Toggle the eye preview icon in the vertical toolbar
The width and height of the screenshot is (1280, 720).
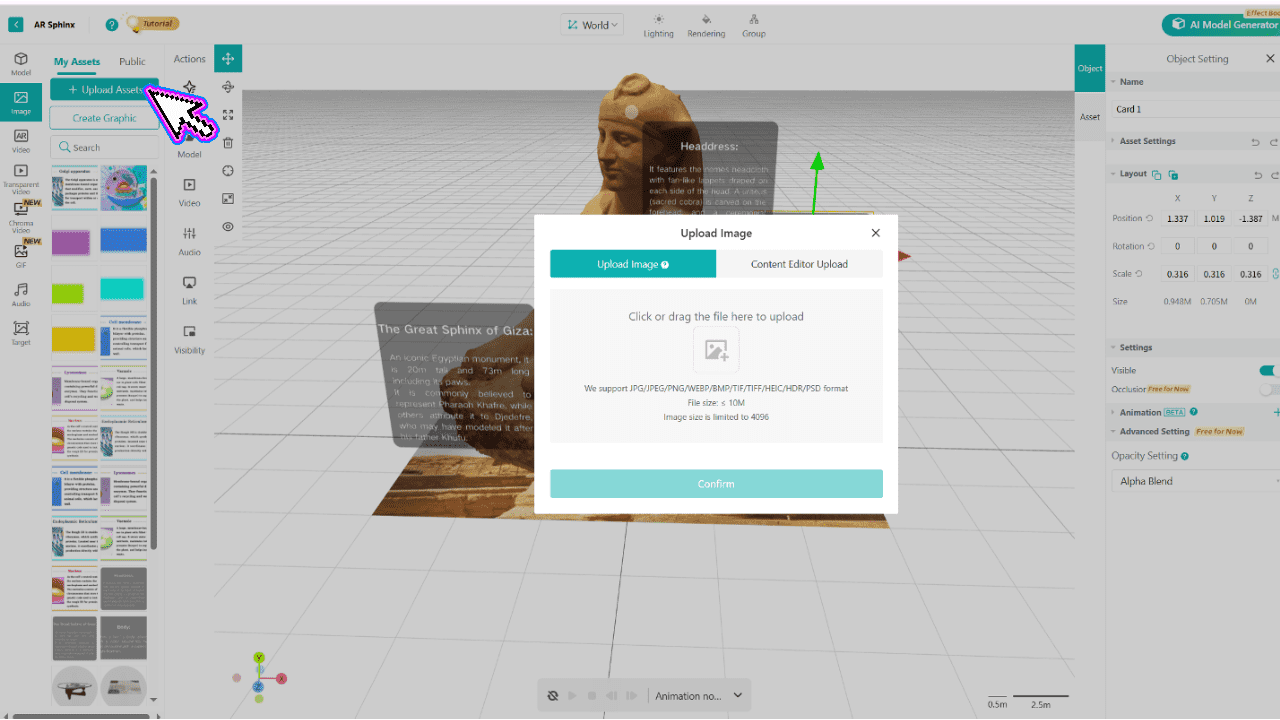coord(228,227)
